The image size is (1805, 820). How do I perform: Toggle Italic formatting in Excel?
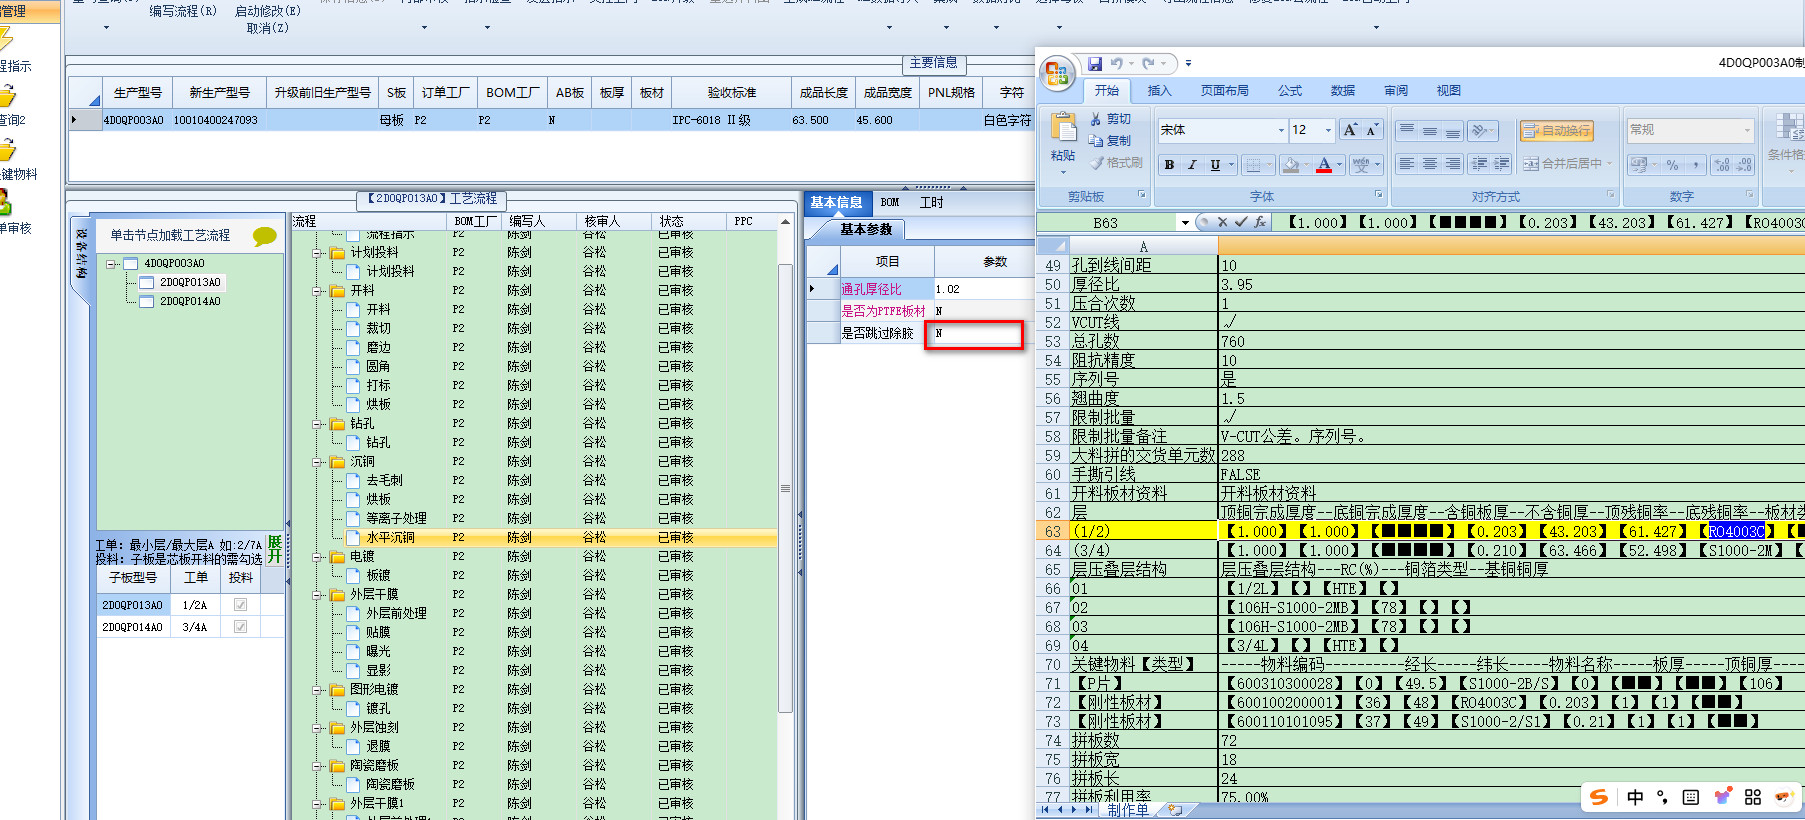point(1192,165)
